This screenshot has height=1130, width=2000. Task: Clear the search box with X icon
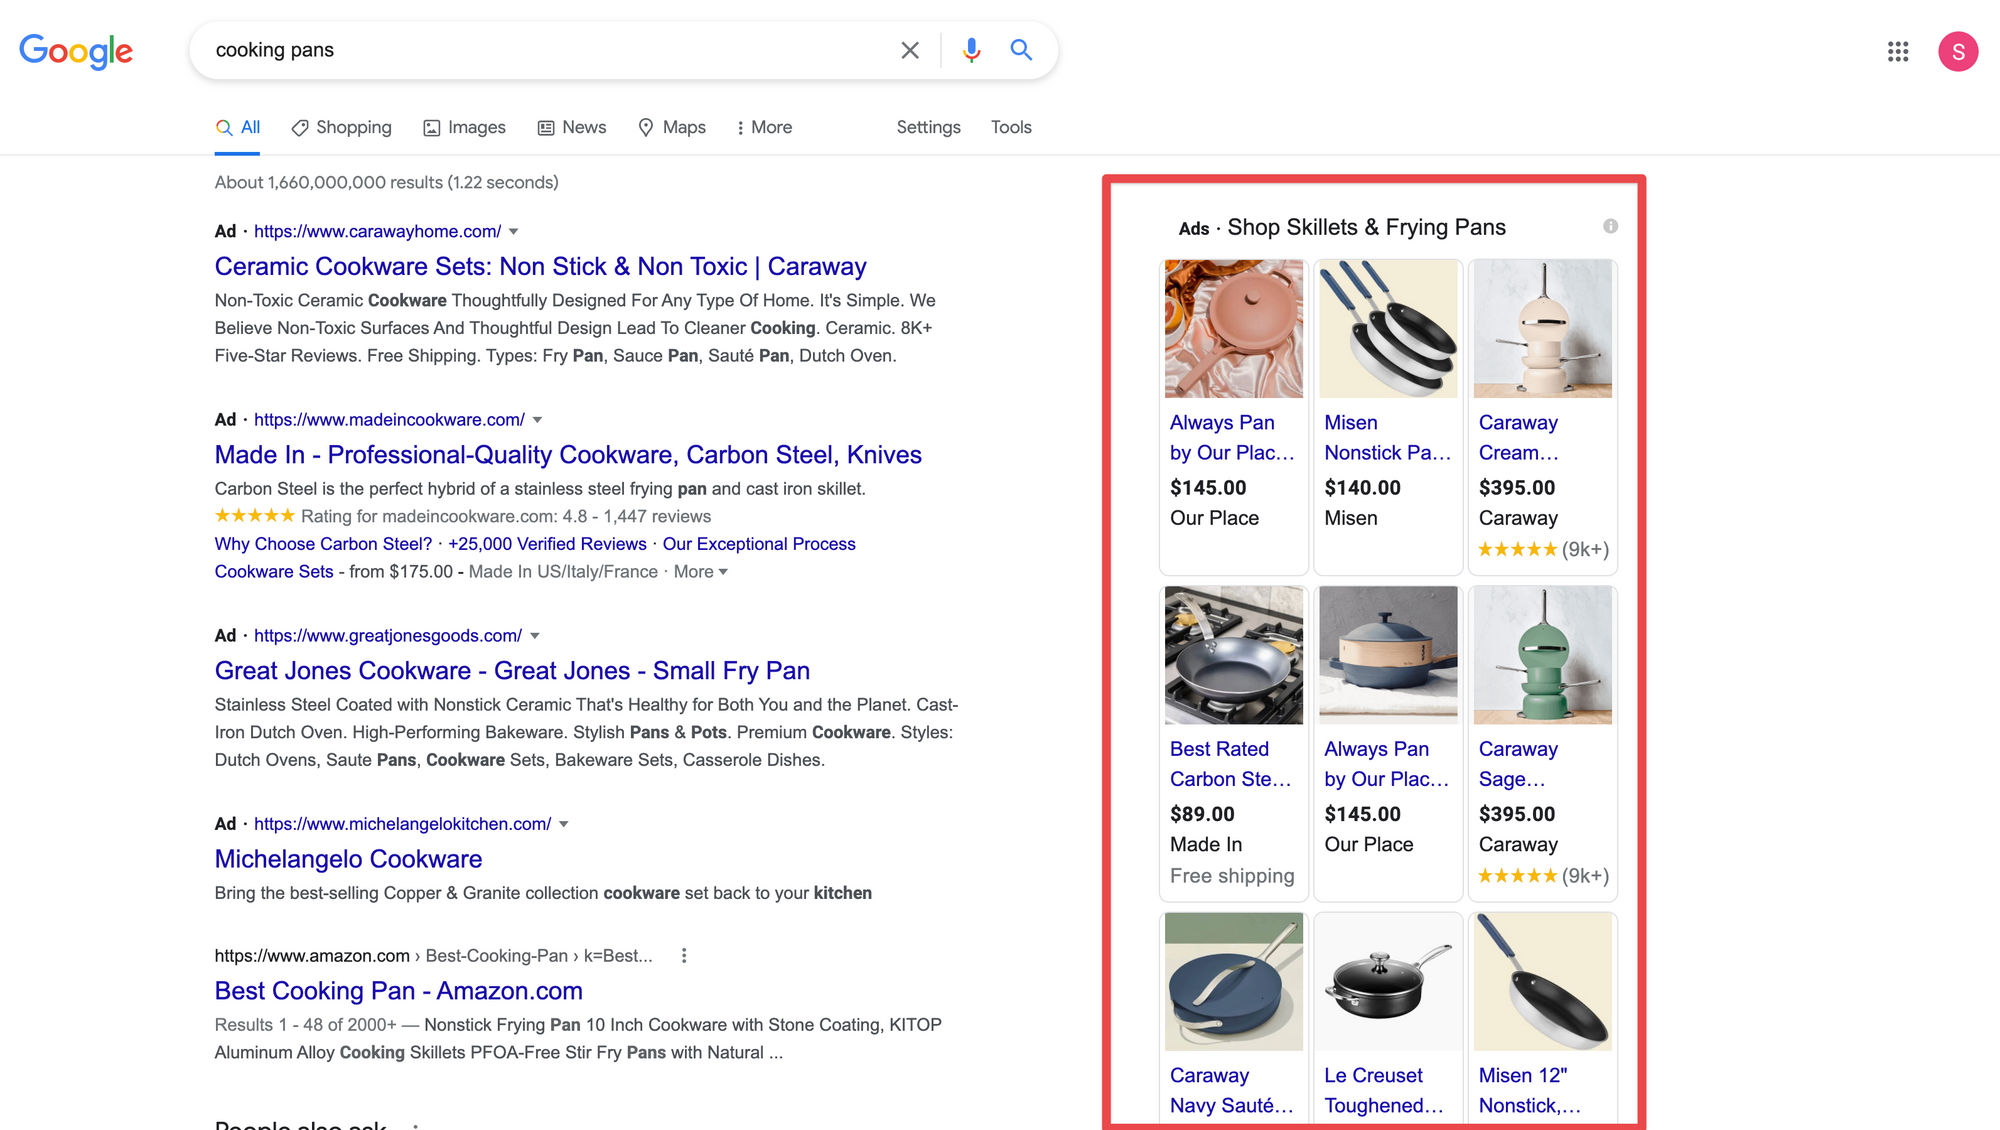coord(909,50)
